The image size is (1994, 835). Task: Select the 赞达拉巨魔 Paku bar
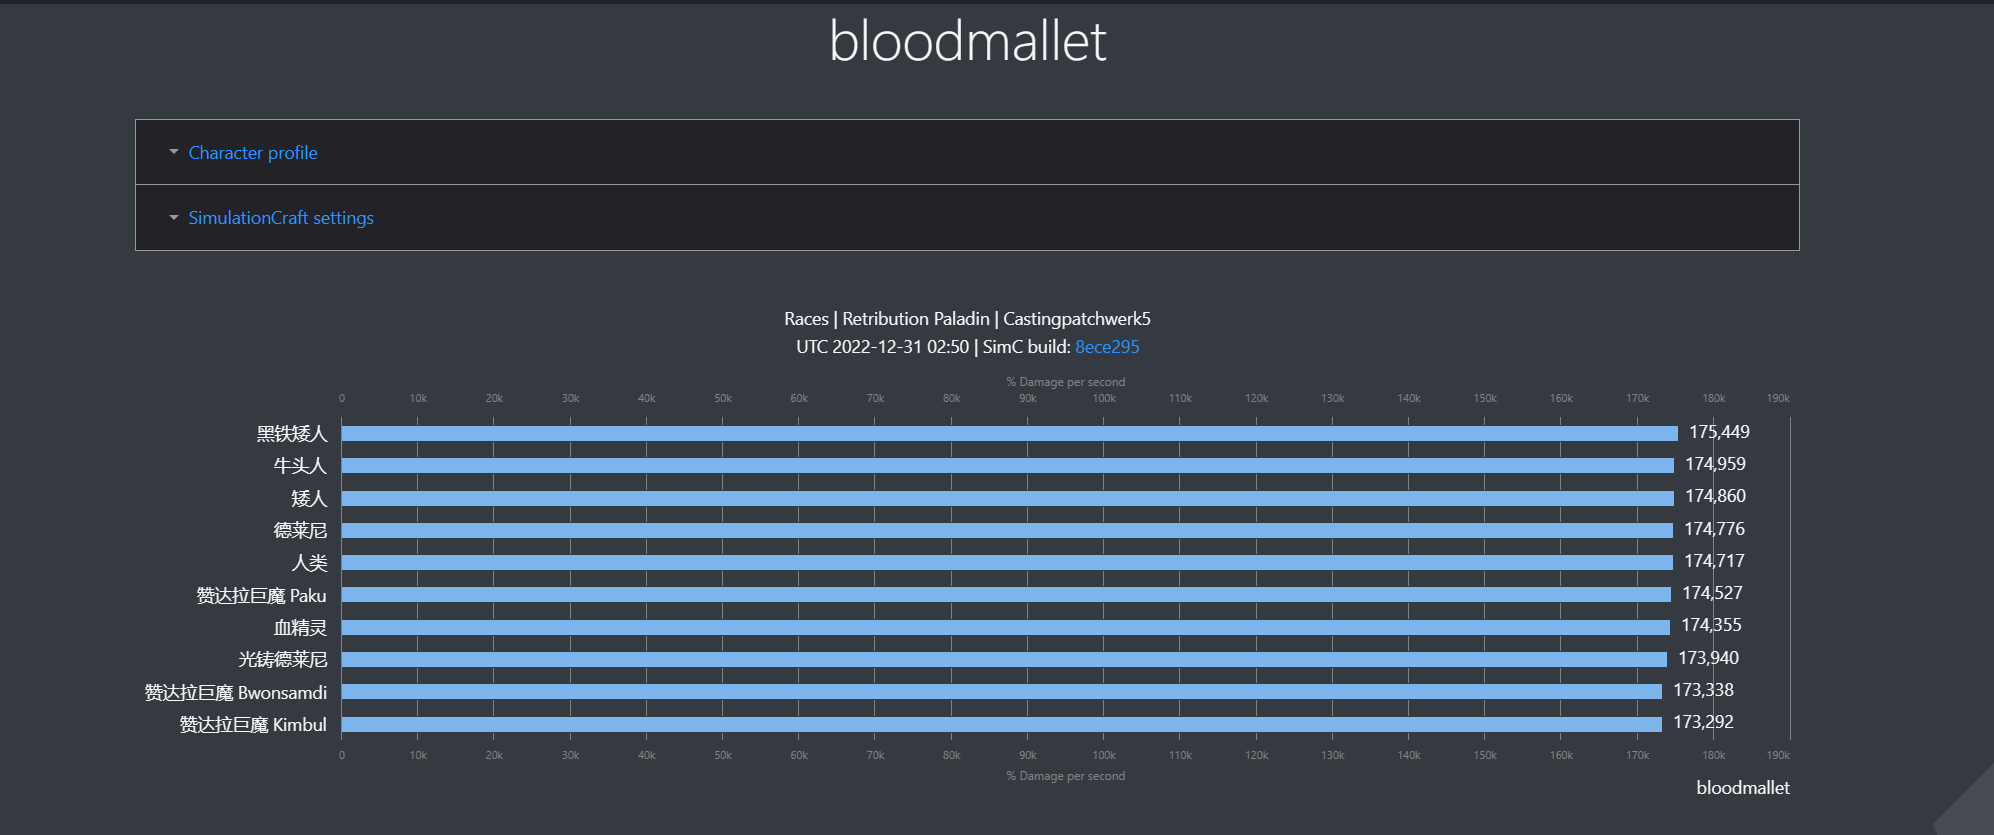(1006, 594)
